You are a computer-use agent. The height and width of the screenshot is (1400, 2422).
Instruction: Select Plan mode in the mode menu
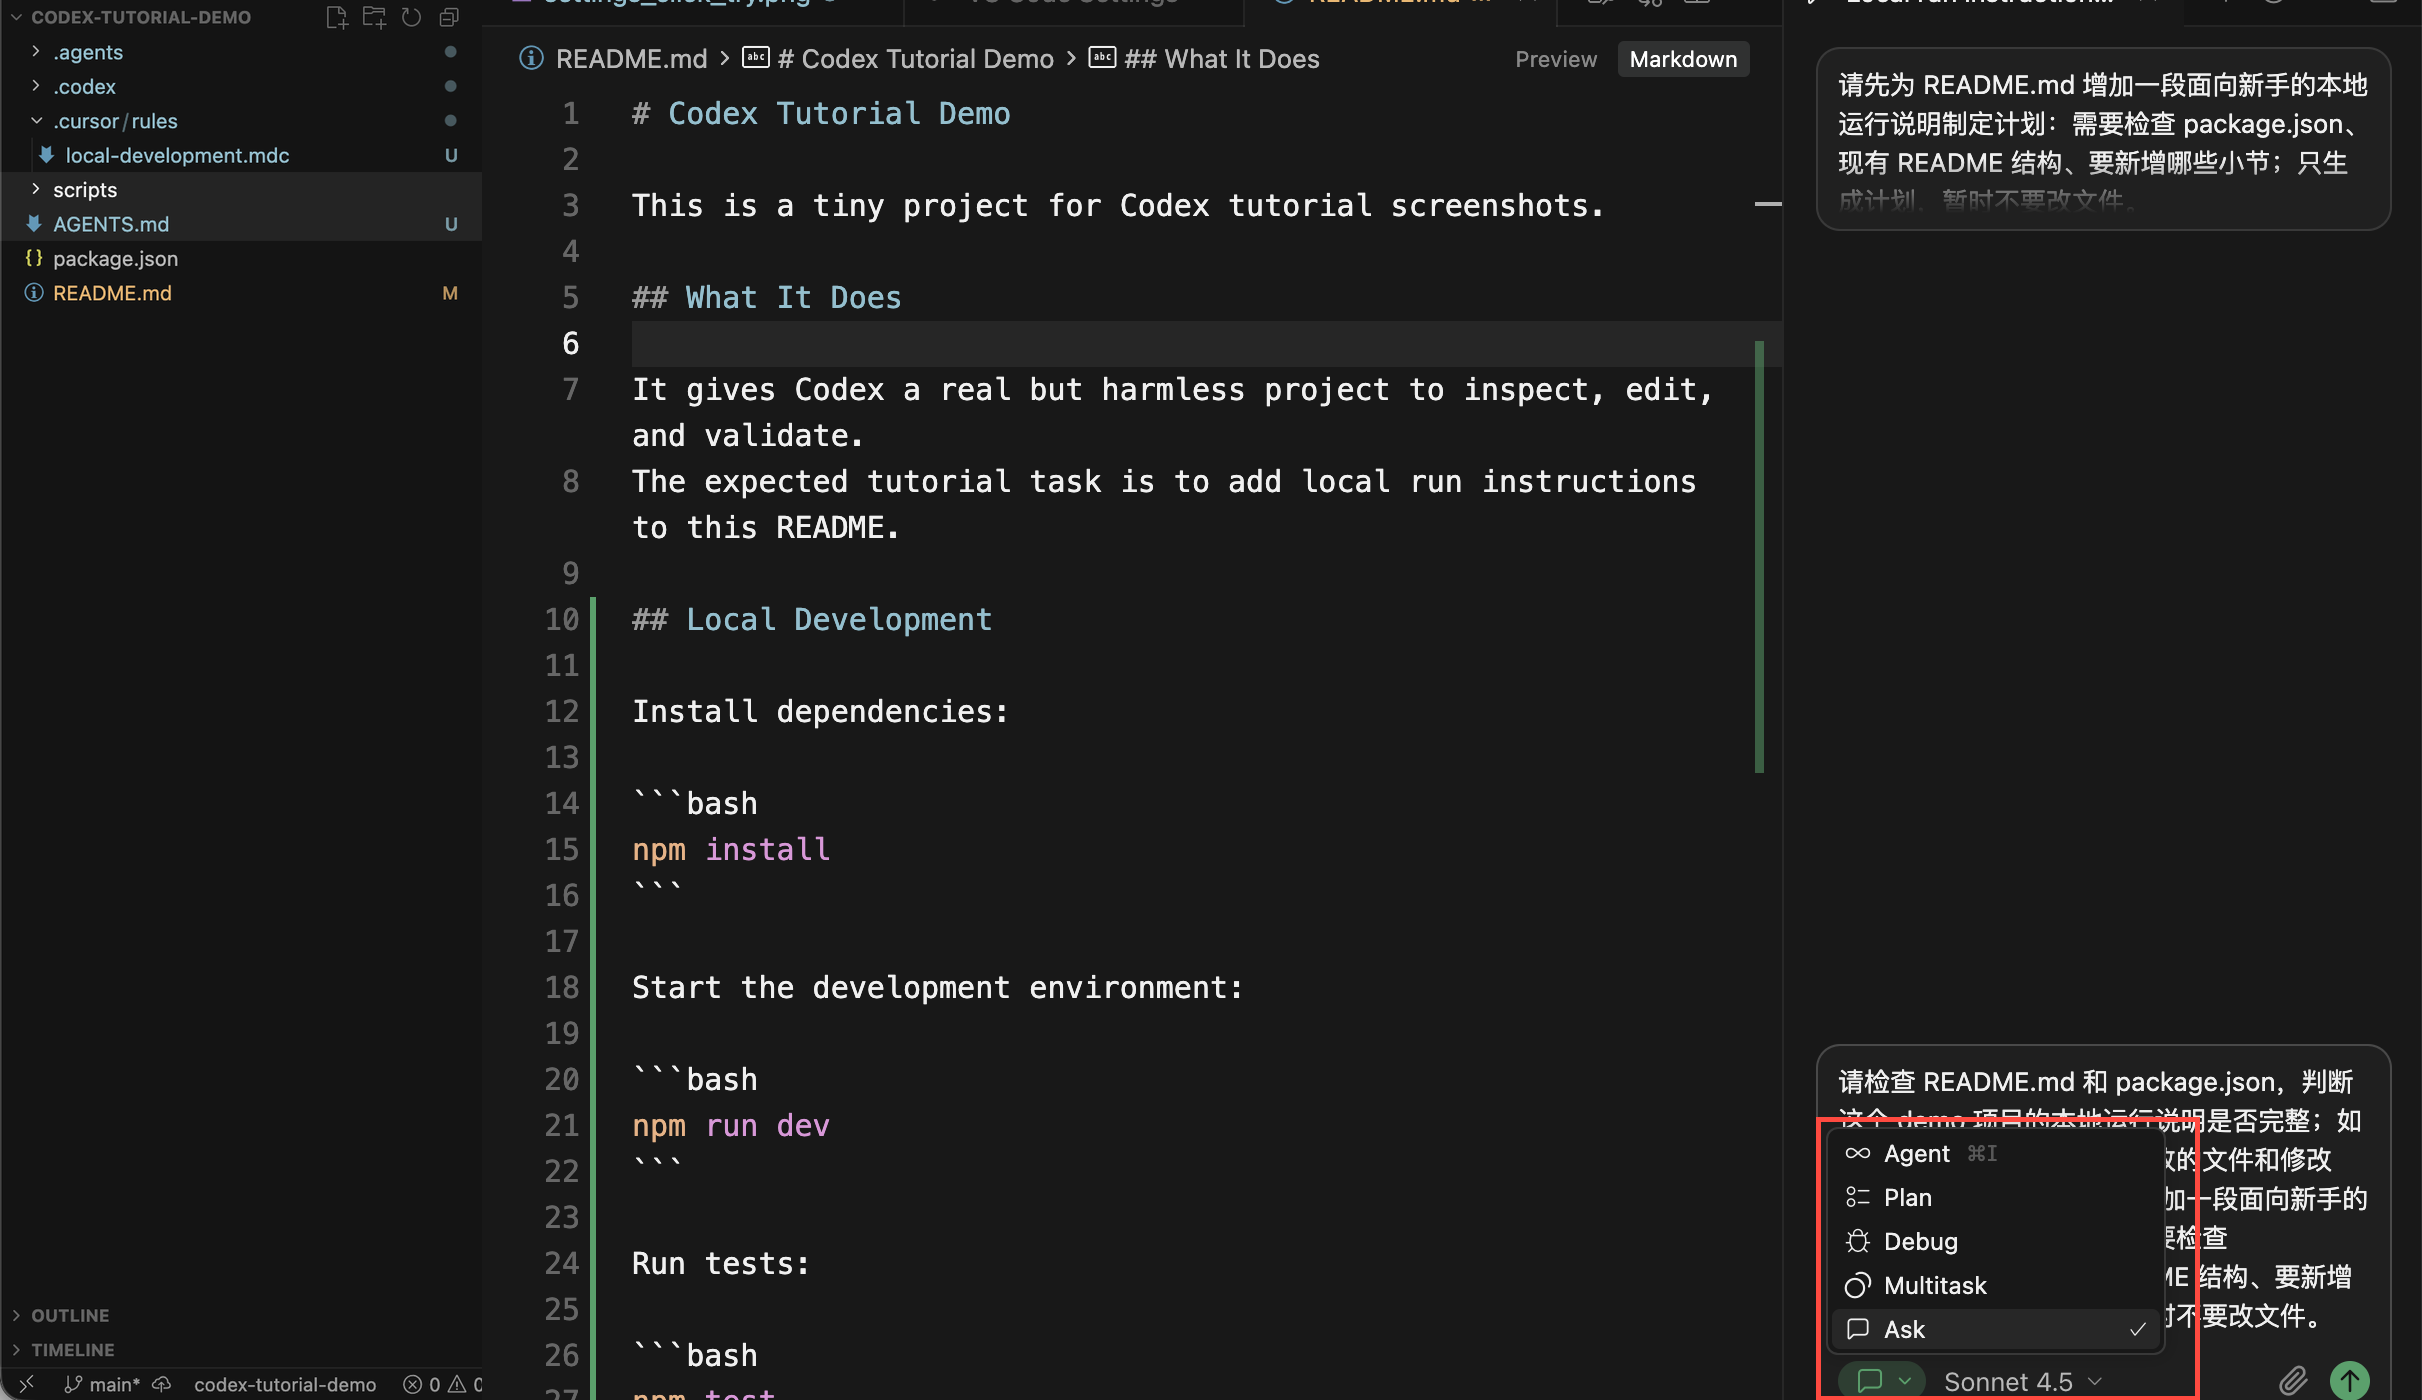[x=1997, y=1197]
